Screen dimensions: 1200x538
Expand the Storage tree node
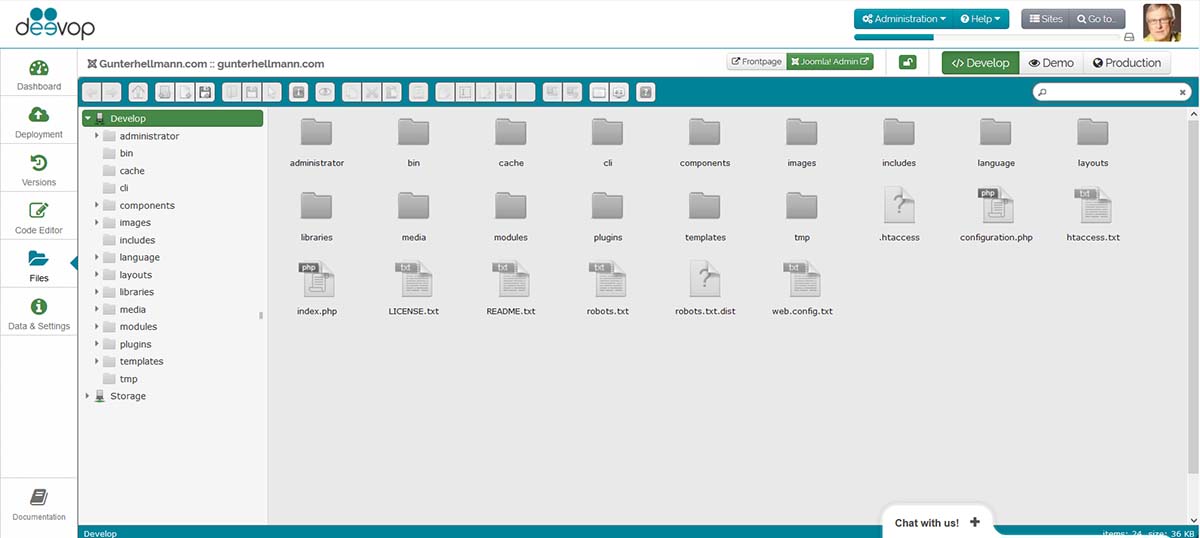[87, 396]
